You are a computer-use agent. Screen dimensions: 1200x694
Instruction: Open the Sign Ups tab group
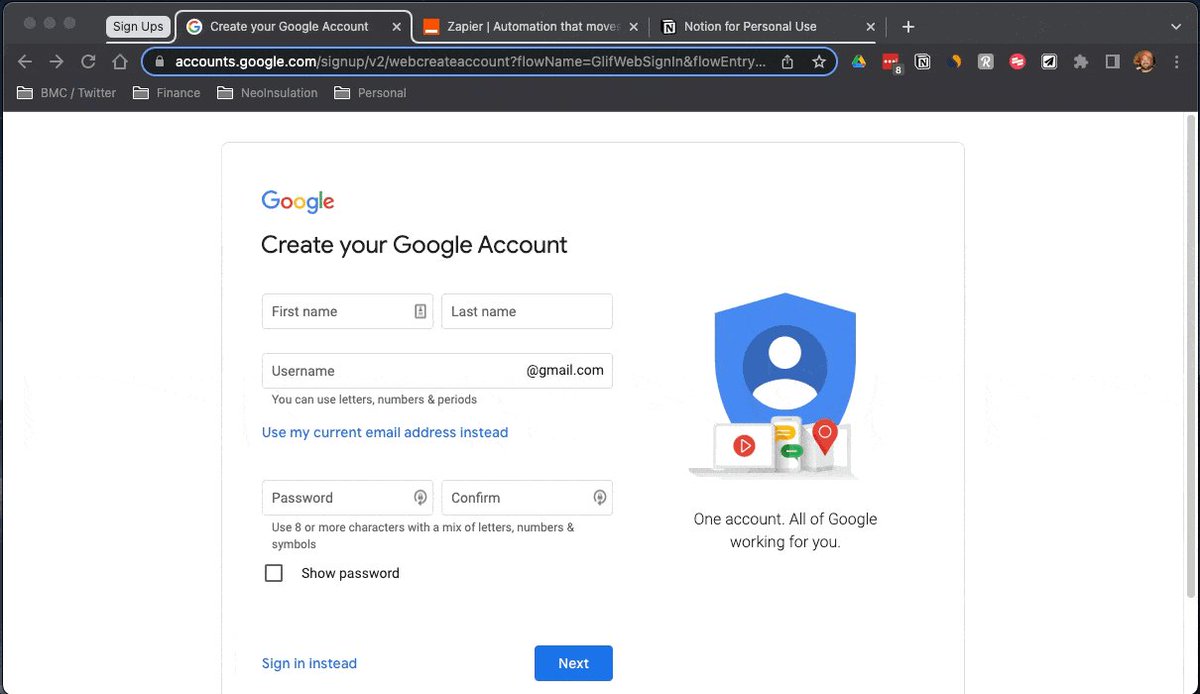pos(138,27)
